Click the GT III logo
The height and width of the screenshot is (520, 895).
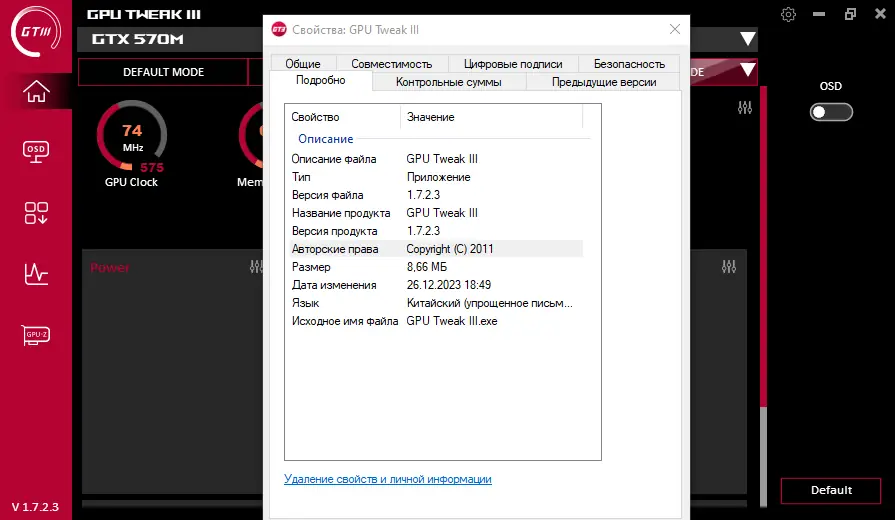(36, 31)
